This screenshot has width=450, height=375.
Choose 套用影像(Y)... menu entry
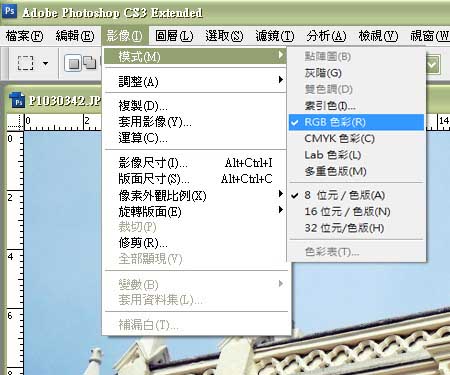(195, 122)
